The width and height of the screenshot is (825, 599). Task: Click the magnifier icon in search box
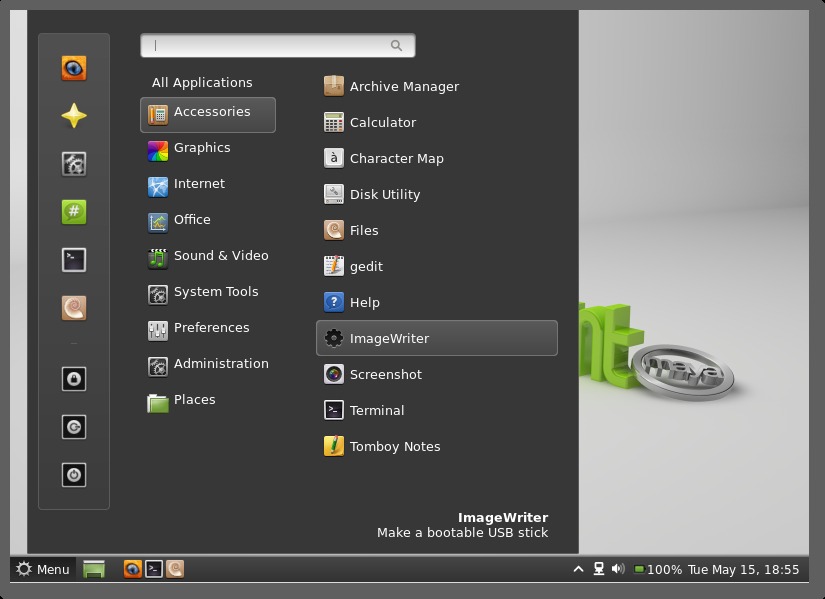pos(396,46)
